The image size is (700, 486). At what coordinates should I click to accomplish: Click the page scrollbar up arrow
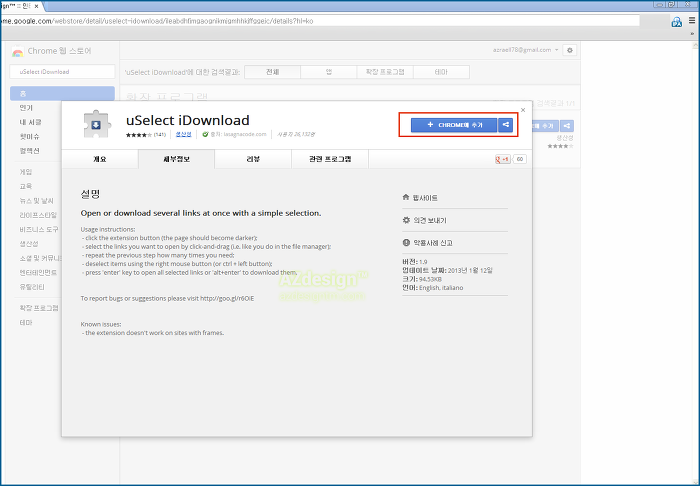click(x=696, y=46)
